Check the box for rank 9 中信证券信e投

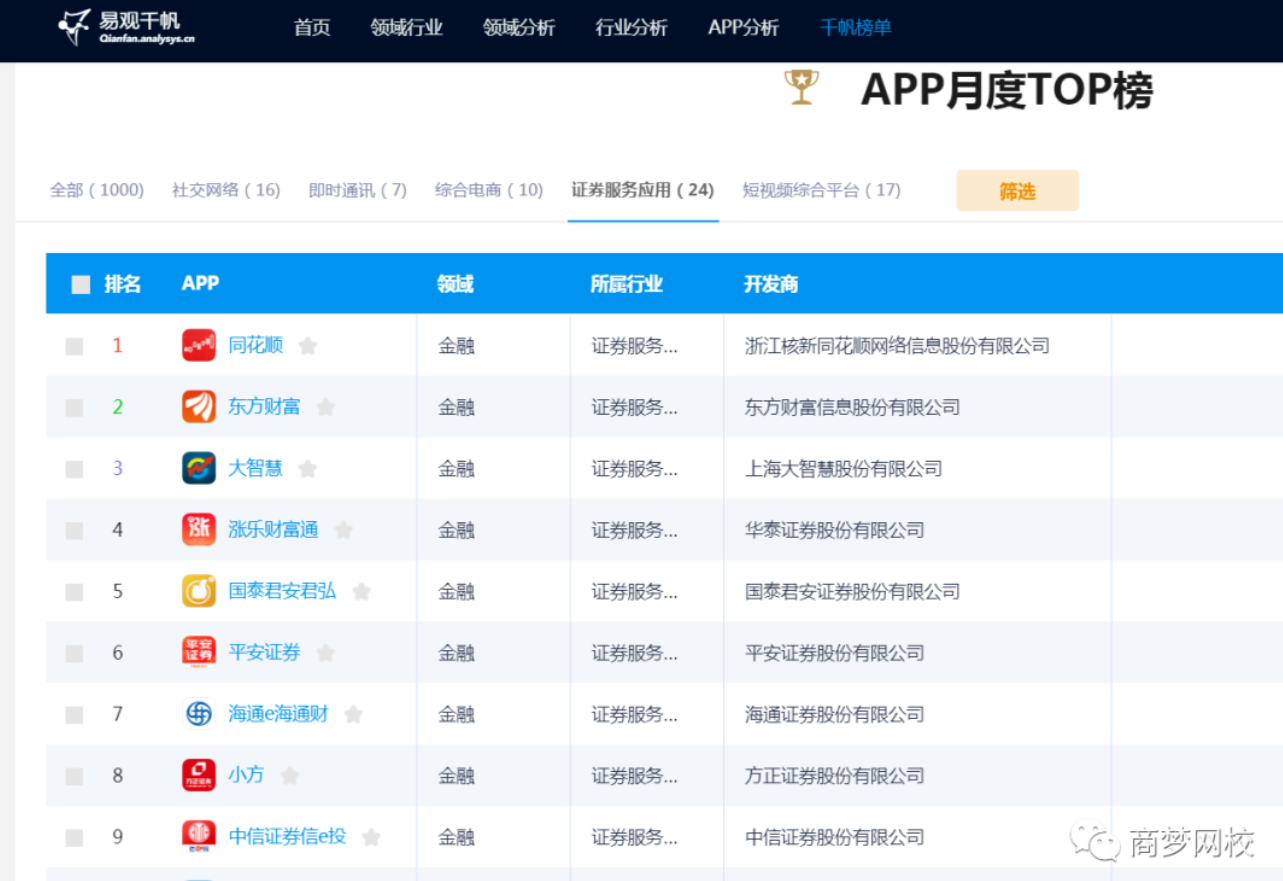[74, 838]
